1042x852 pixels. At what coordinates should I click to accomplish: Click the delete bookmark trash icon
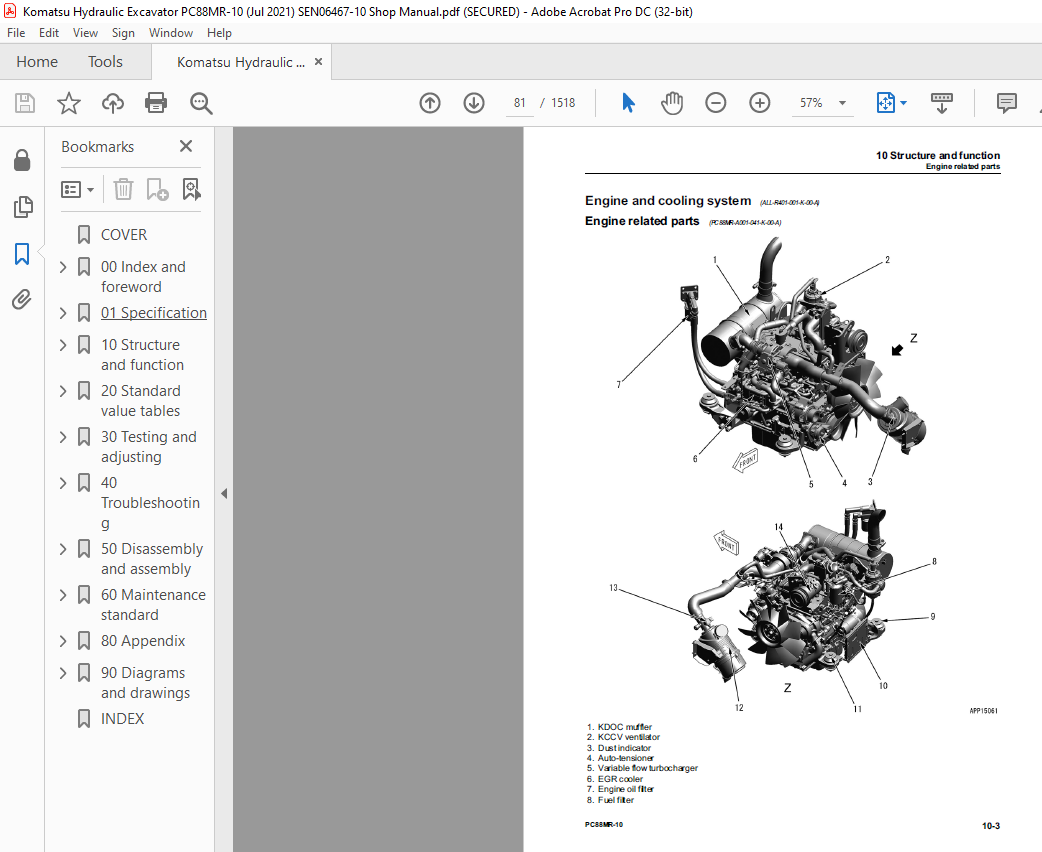pos(123,190)
